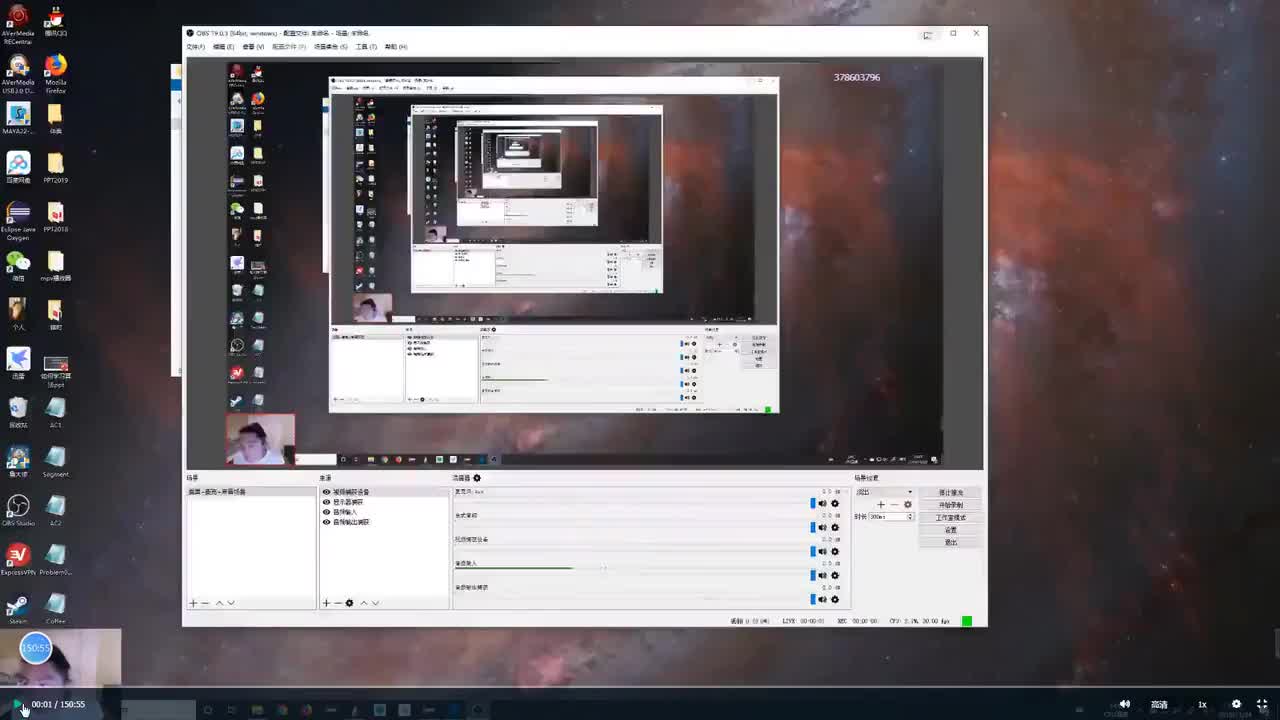The width and height of the screenshot is (1280, 720).
Task: Select the ExpressVPN desktop icon
Action: pos(18,560)
